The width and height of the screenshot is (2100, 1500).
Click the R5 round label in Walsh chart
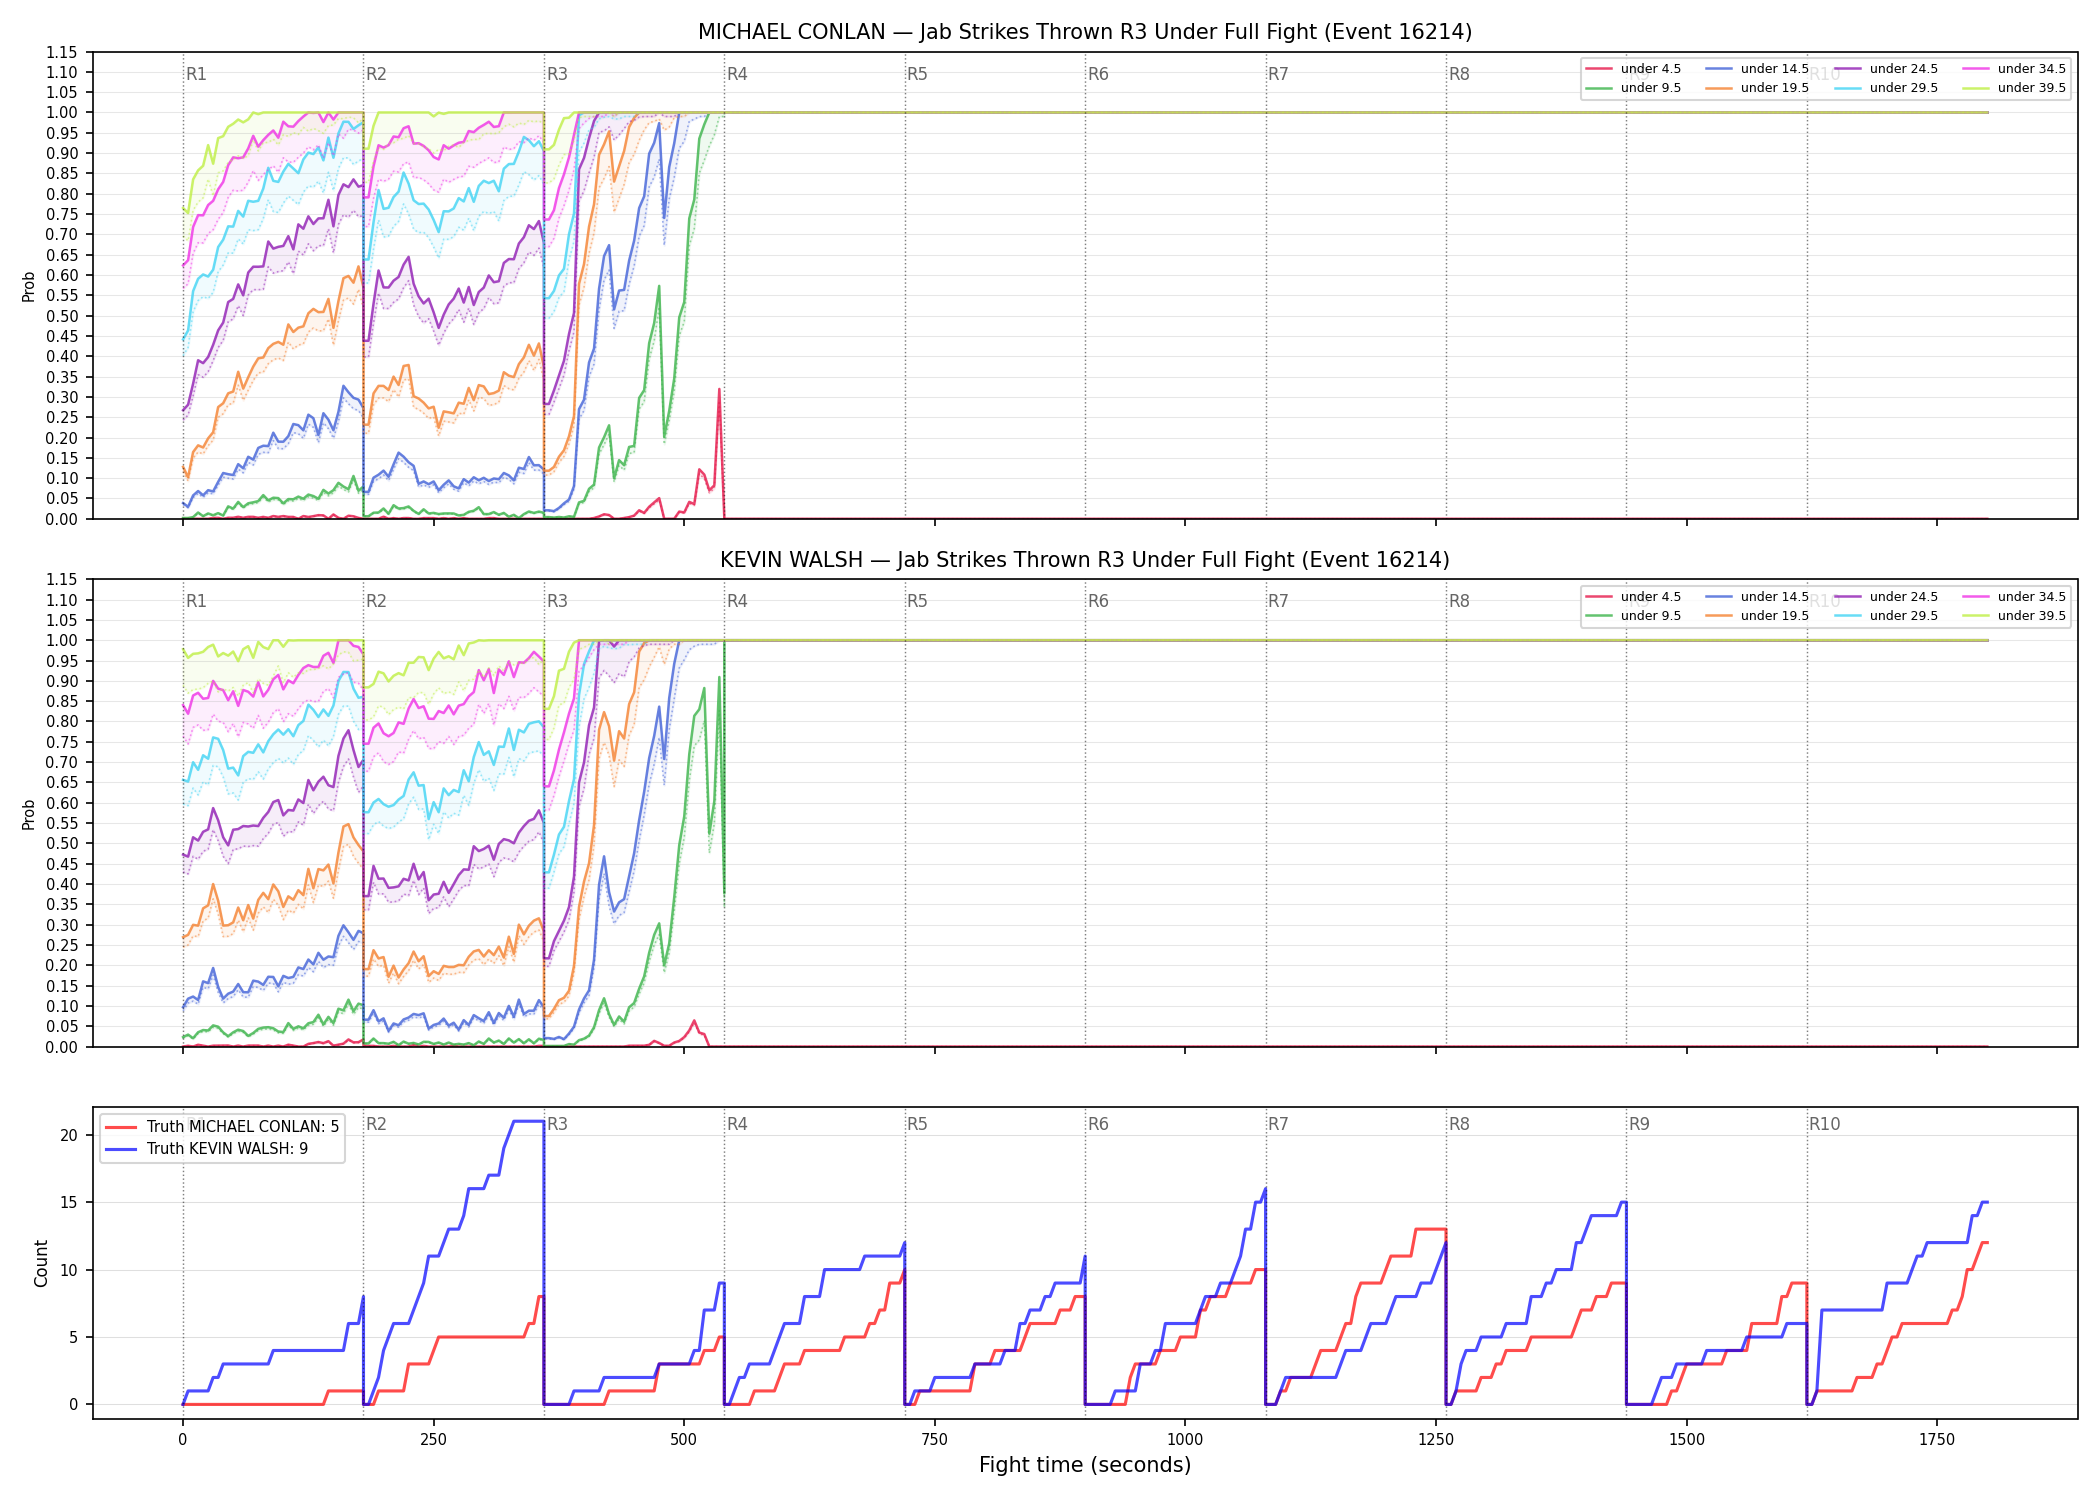[917, 601]
